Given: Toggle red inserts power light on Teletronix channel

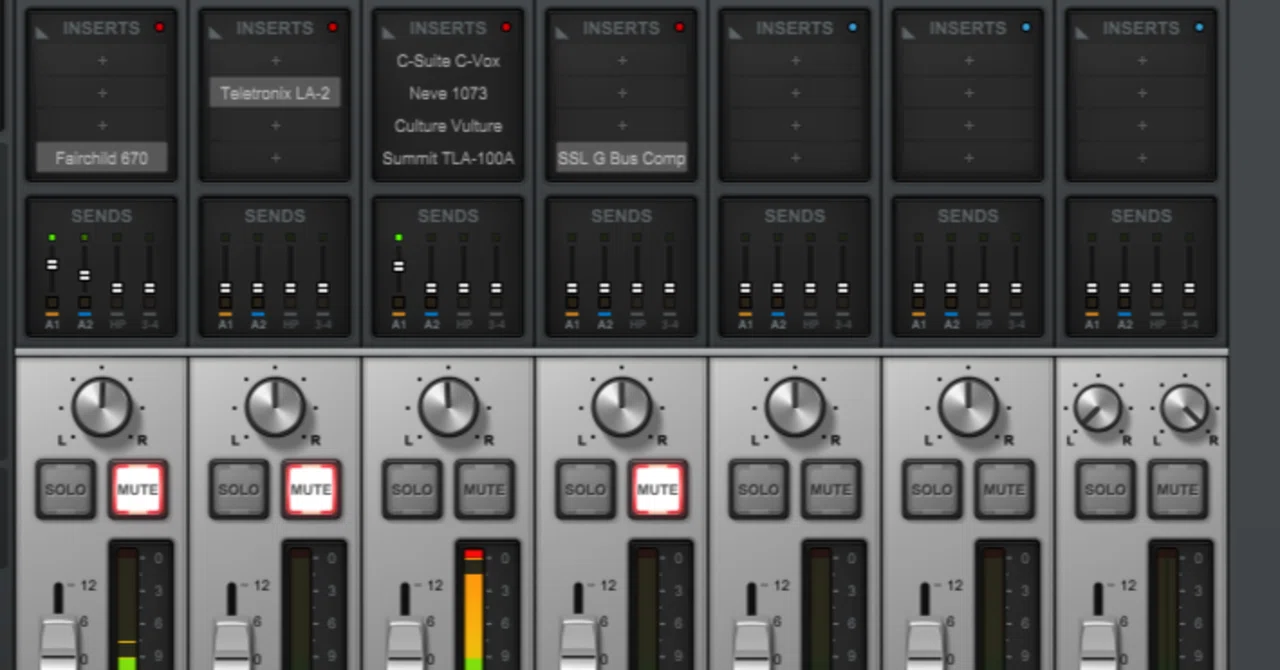Looking at the screenshot, I should click(333, 27).
